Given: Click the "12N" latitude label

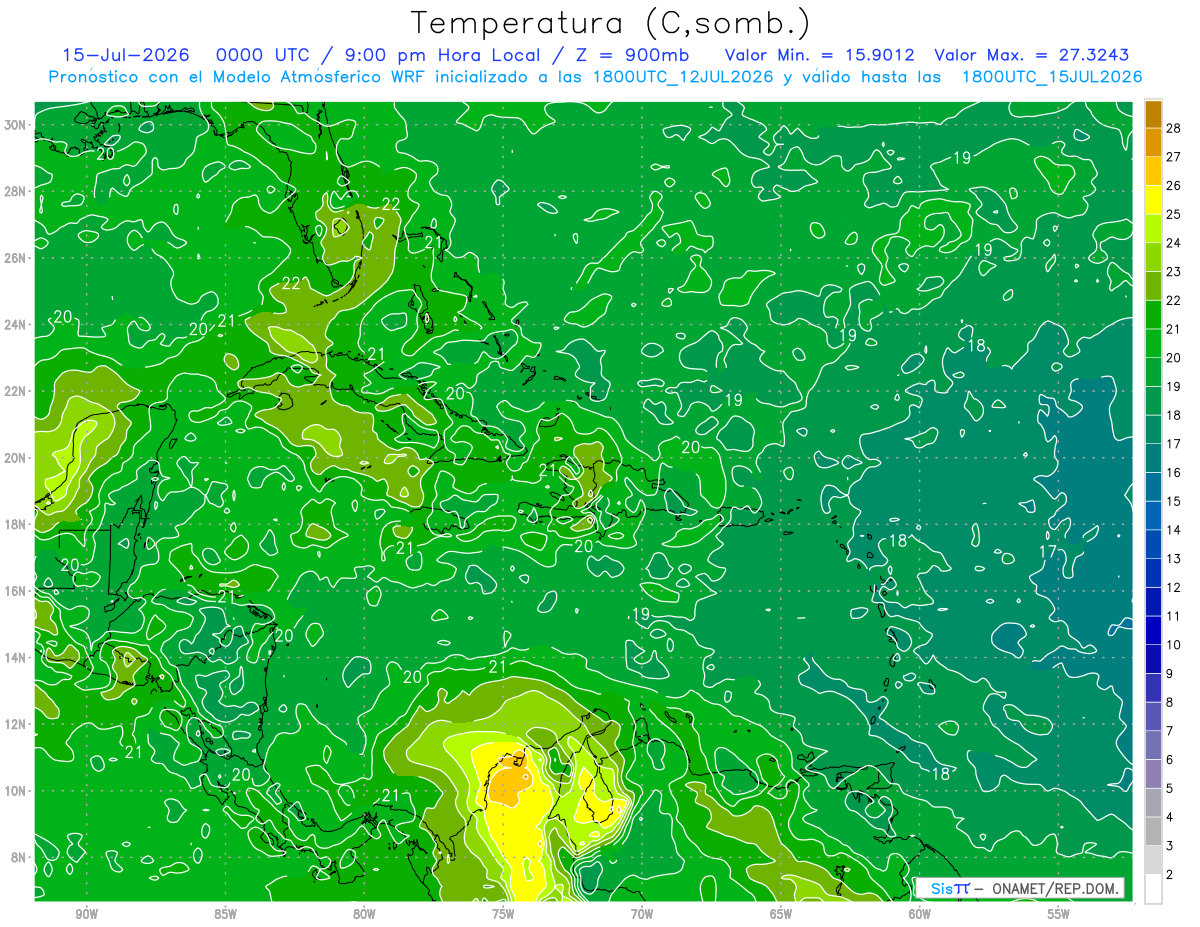Looking at the screenshot, I should (17, 724).
